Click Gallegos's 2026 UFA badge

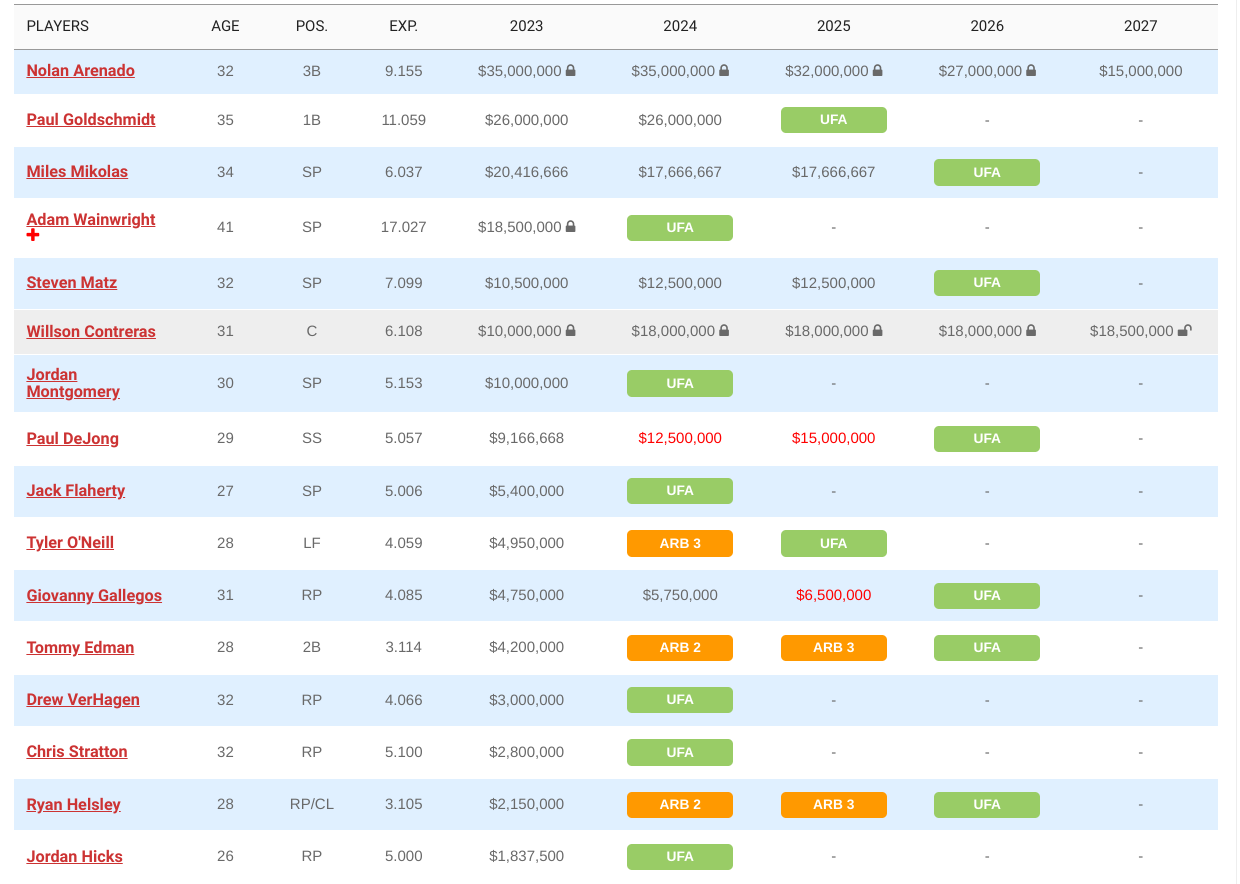[987, 596]
